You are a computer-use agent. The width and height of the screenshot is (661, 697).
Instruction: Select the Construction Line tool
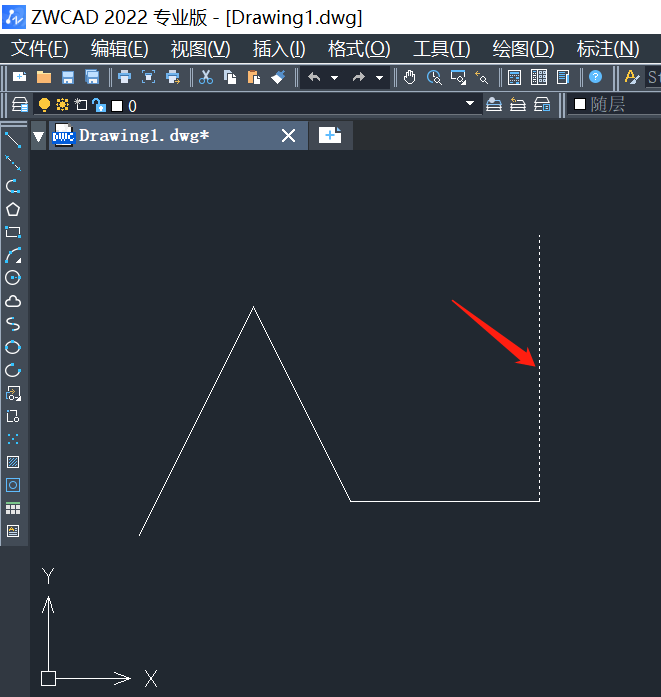pyautogui.click(x=13, y=163)
